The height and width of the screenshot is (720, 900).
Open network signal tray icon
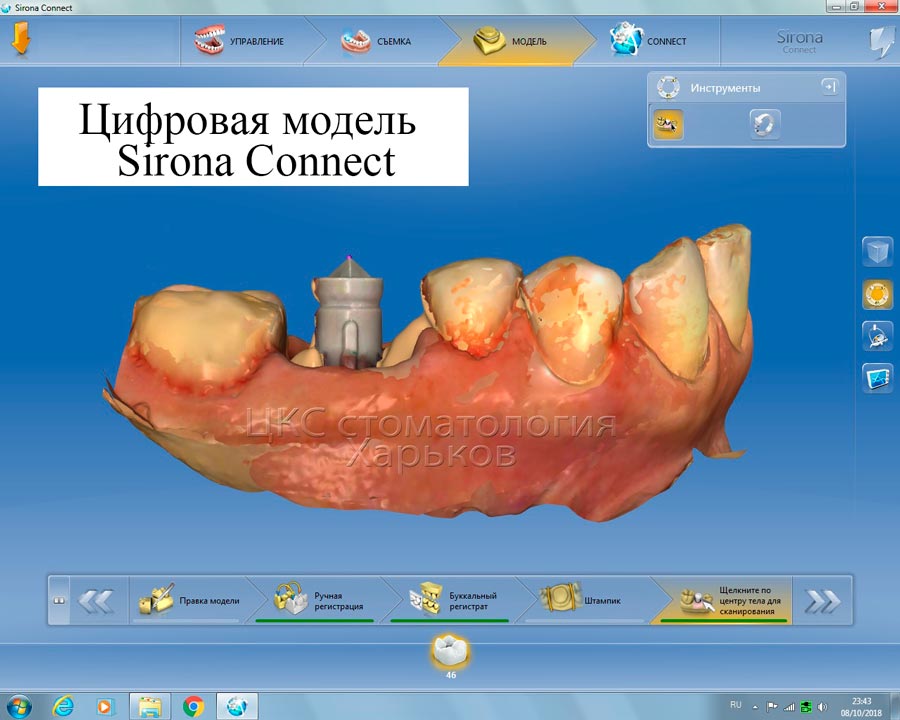pos(789,707)
